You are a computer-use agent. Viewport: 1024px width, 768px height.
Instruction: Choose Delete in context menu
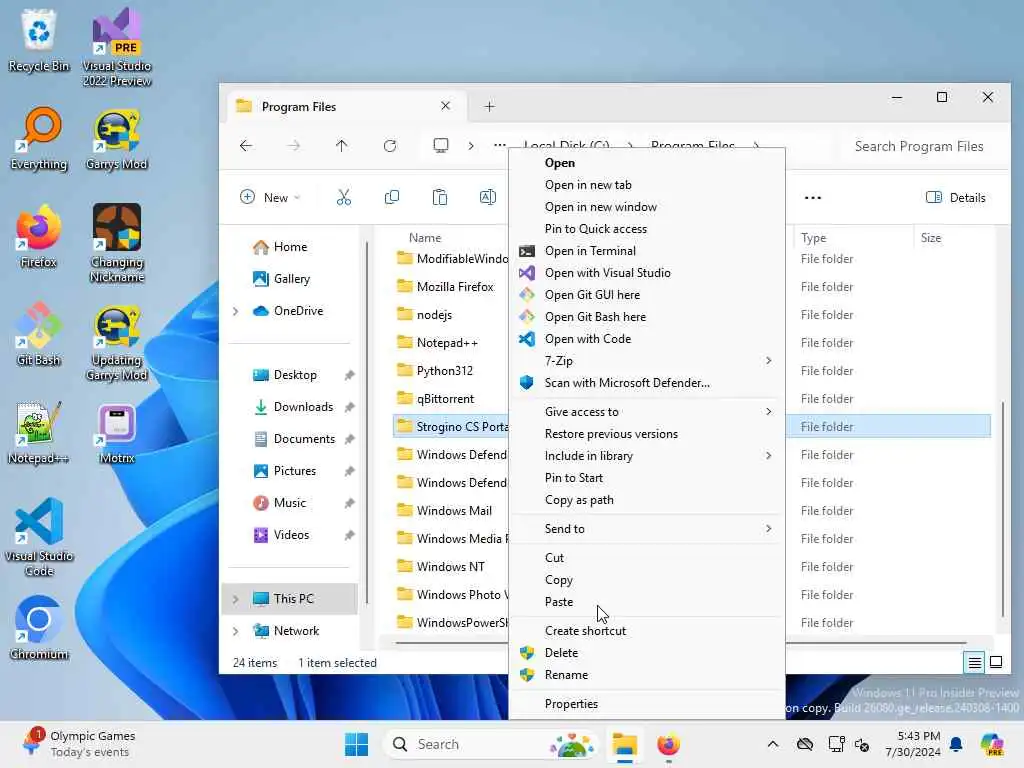(x=647, y=652)
